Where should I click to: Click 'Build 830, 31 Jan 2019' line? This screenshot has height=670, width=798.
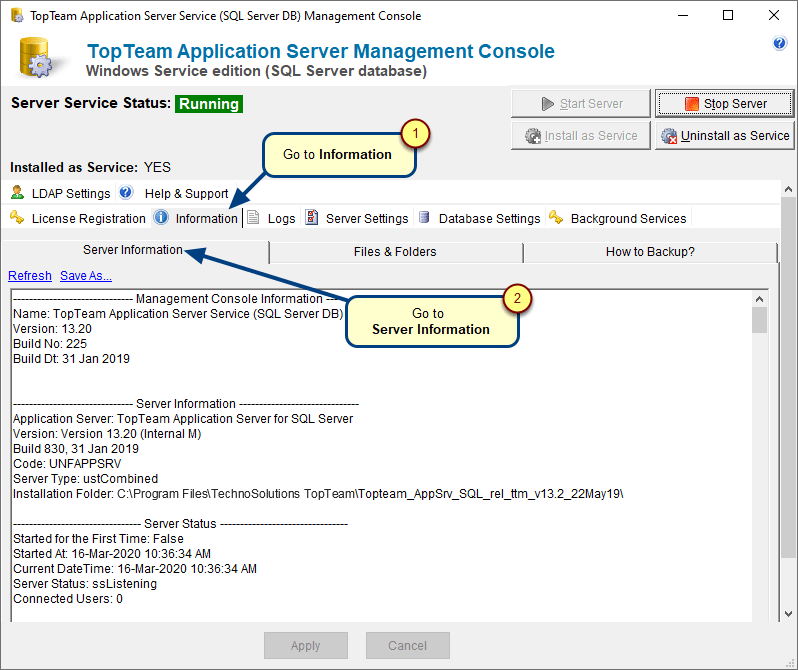coord(76,449)
